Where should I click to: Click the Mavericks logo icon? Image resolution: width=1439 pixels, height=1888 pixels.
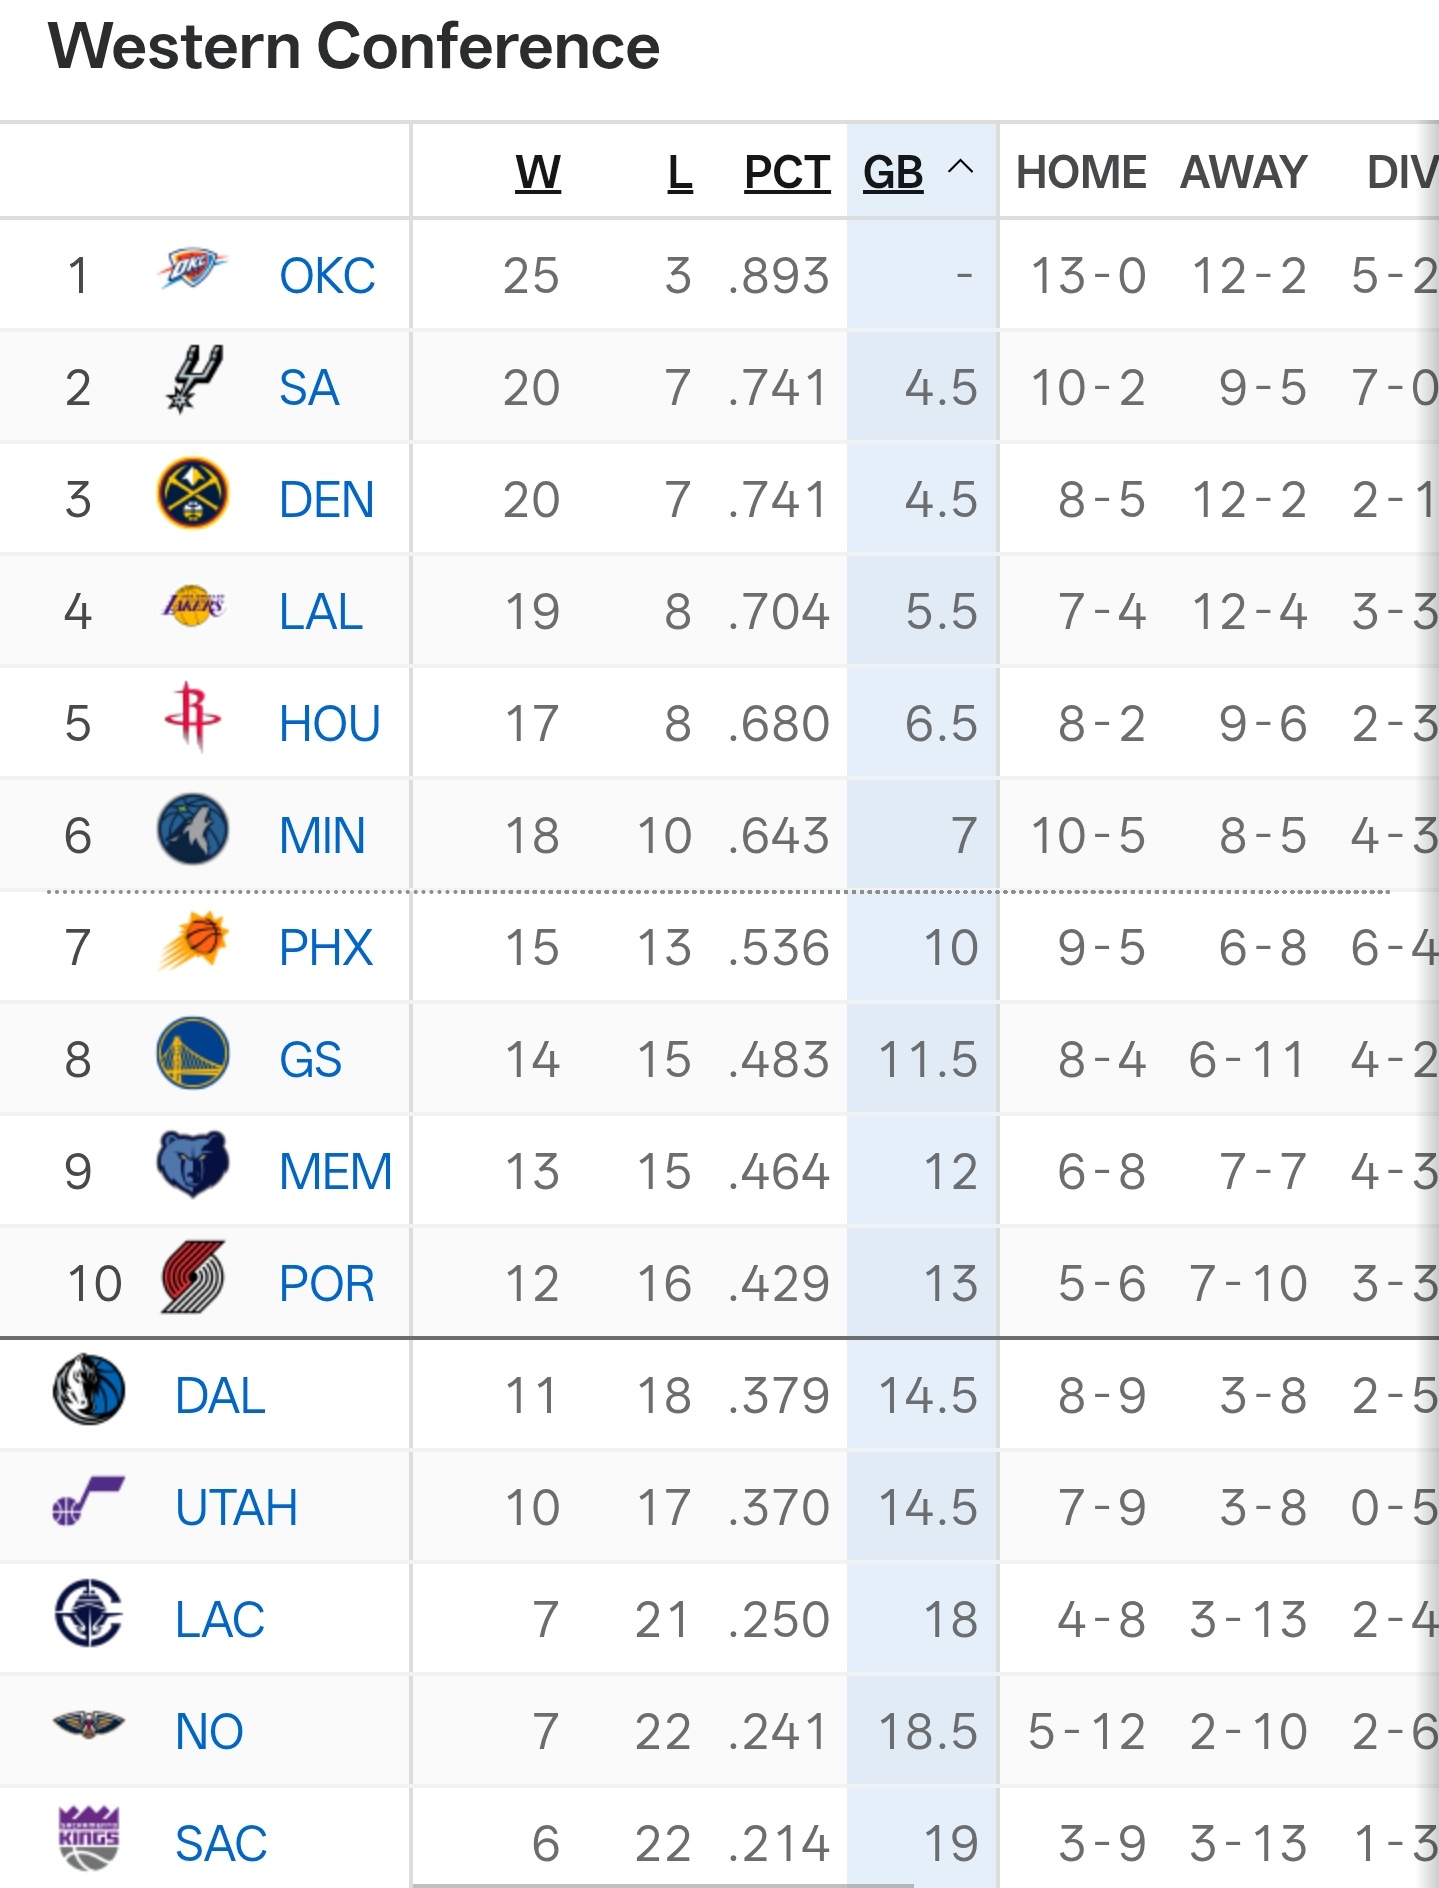coord(89,1390)
